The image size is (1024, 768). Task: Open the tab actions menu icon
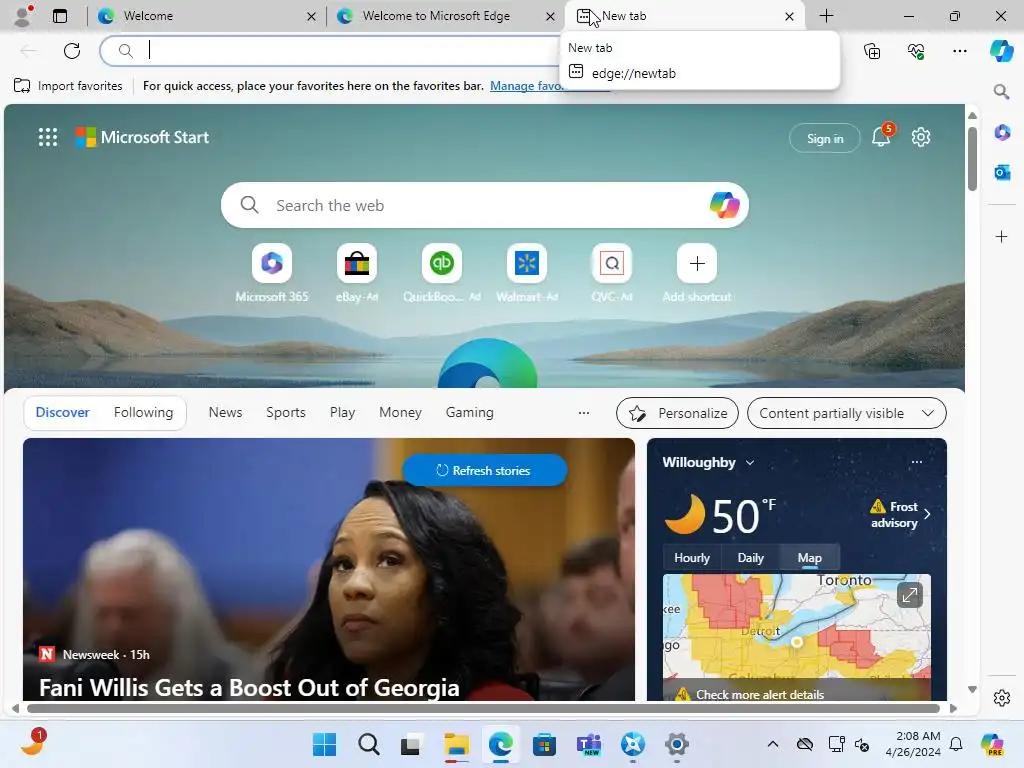click(x=60, y=16)
